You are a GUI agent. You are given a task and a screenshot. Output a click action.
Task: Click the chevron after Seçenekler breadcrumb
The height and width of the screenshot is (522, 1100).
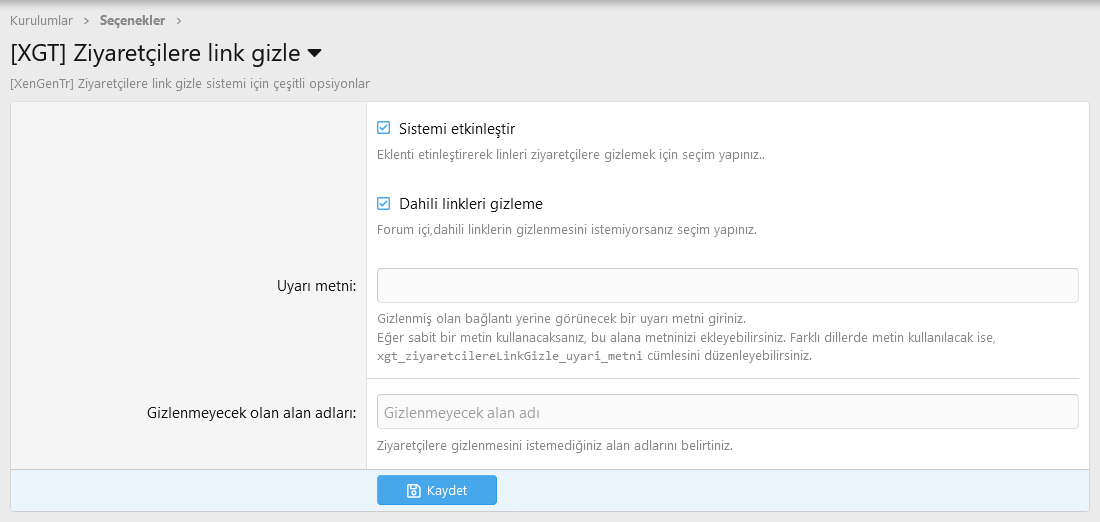tap(178, 20)
